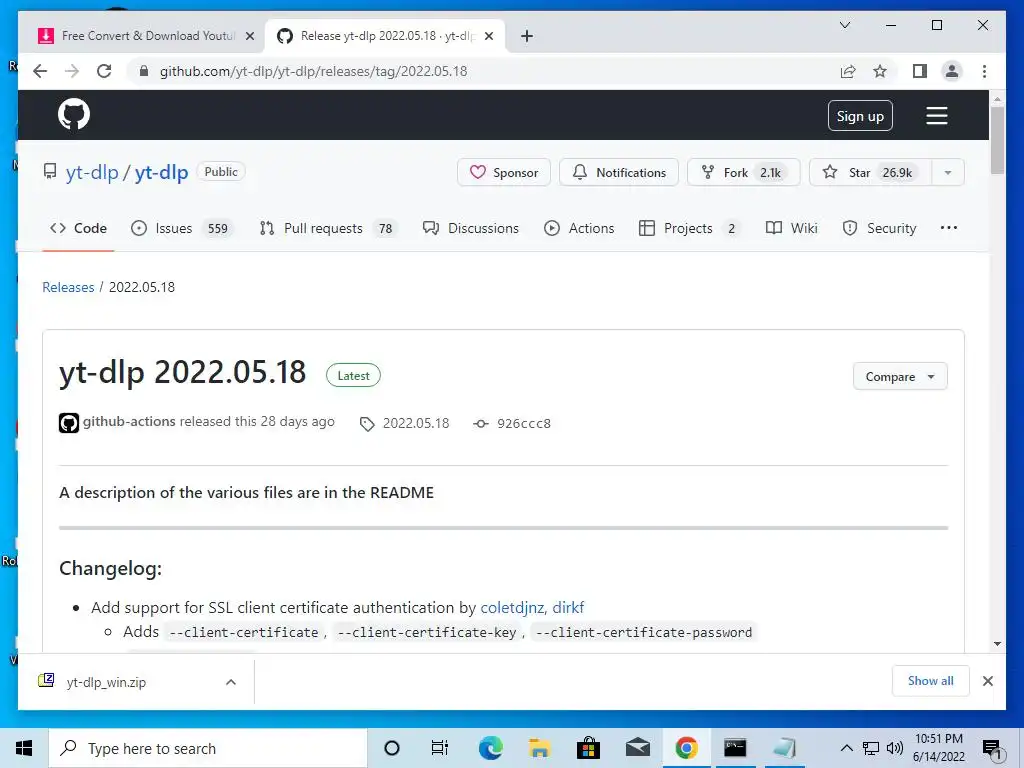1024x768 pixels.
Task: Open Chrome three-dot menu
Action: tap(984, 71)
